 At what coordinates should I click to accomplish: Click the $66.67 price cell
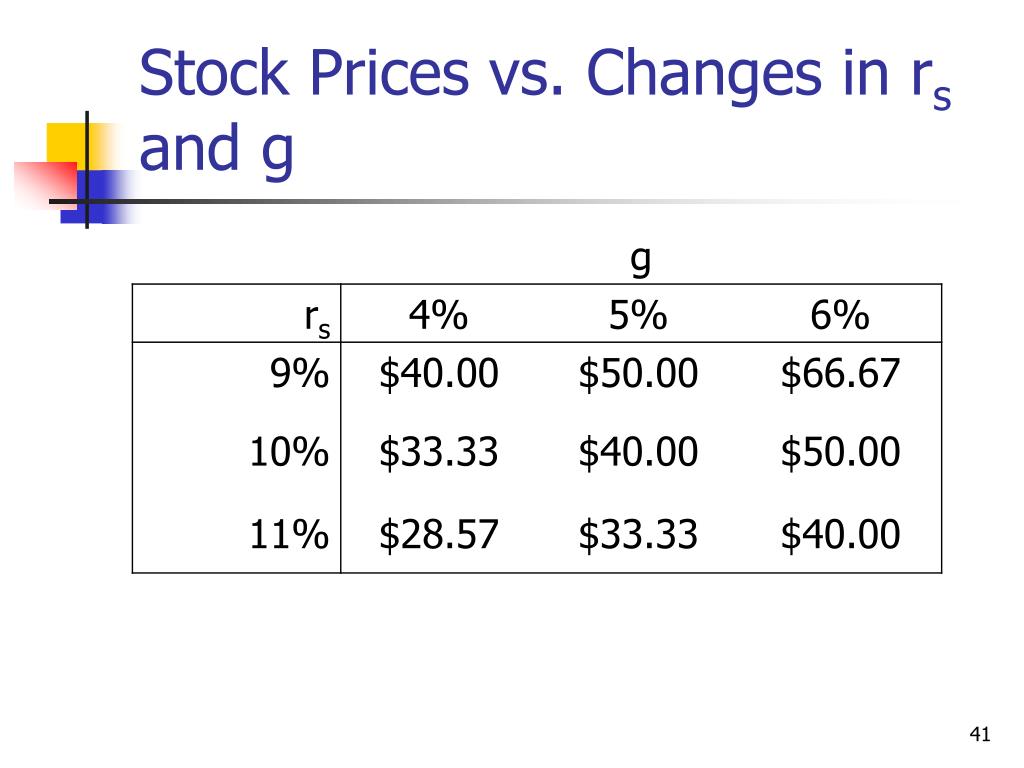[840, 374]
